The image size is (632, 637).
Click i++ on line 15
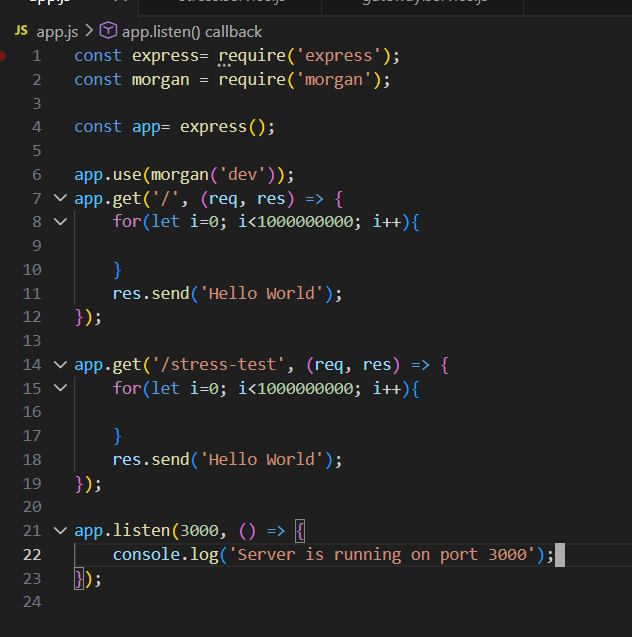387,389
